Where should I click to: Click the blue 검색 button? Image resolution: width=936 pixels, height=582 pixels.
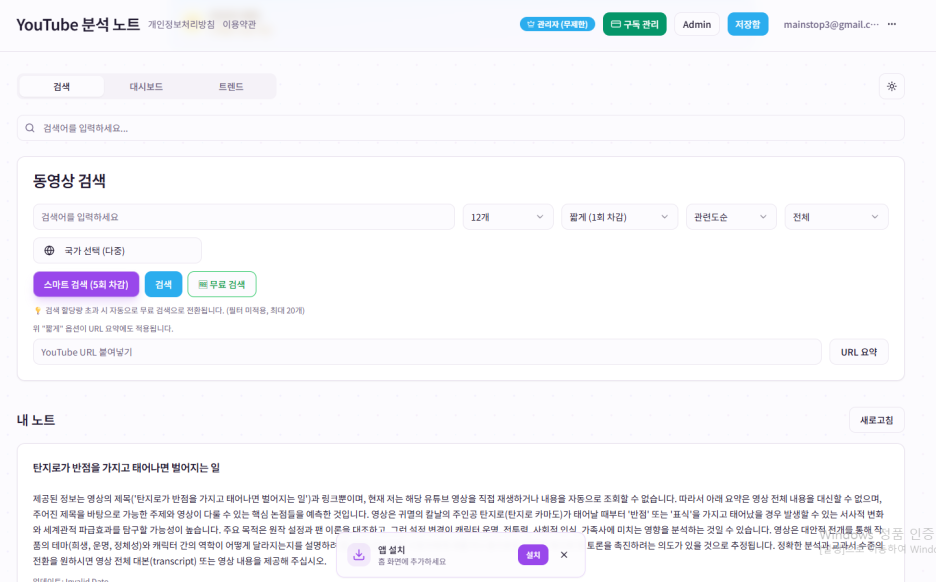[x=164, y=284]
